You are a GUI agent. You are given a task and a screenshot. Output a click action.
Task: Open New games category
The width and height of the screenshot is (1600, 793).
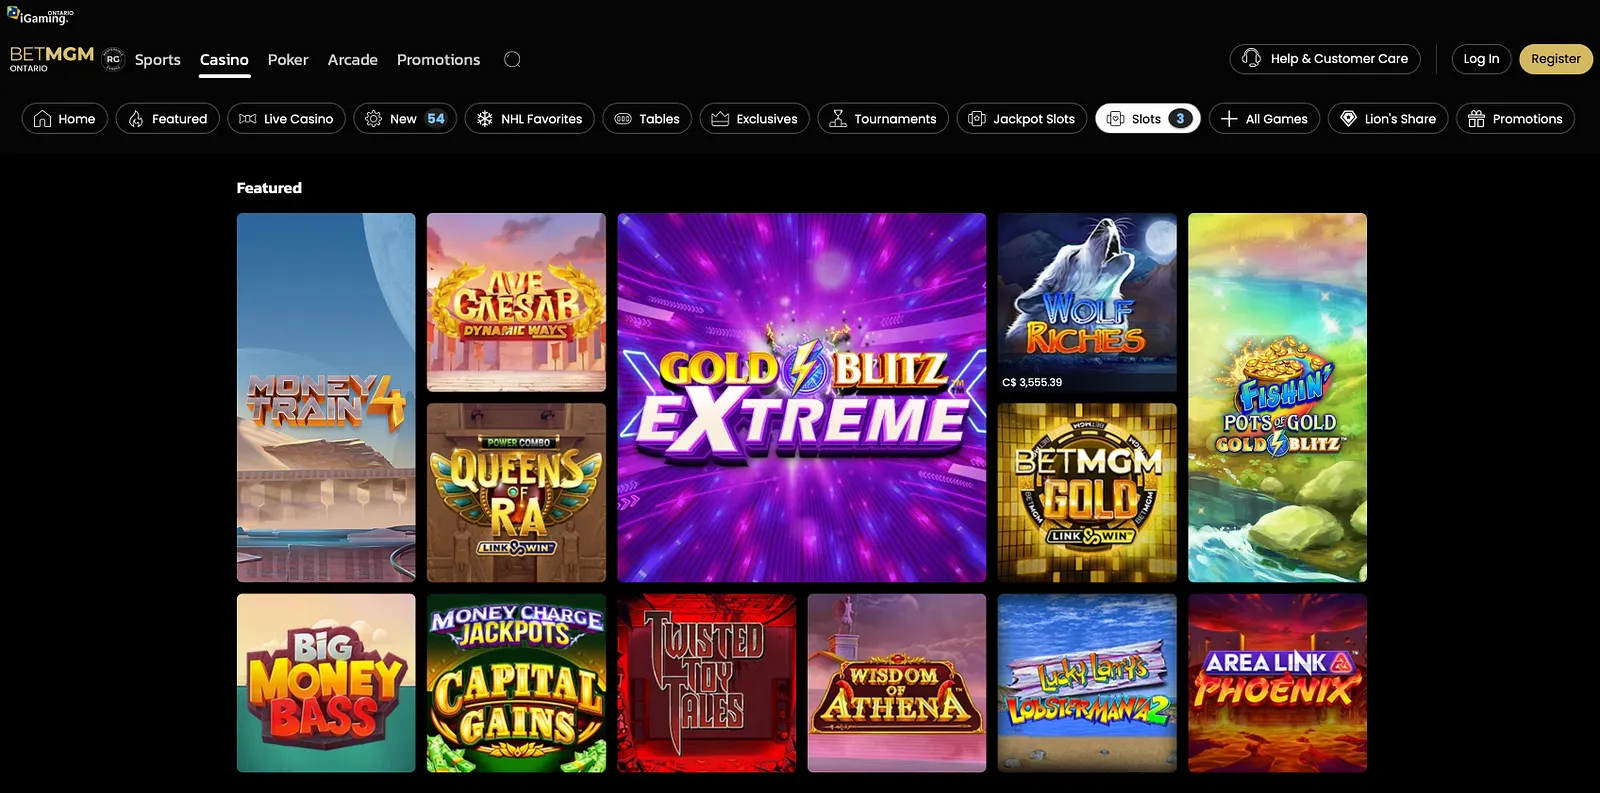(x=405, y=119)
